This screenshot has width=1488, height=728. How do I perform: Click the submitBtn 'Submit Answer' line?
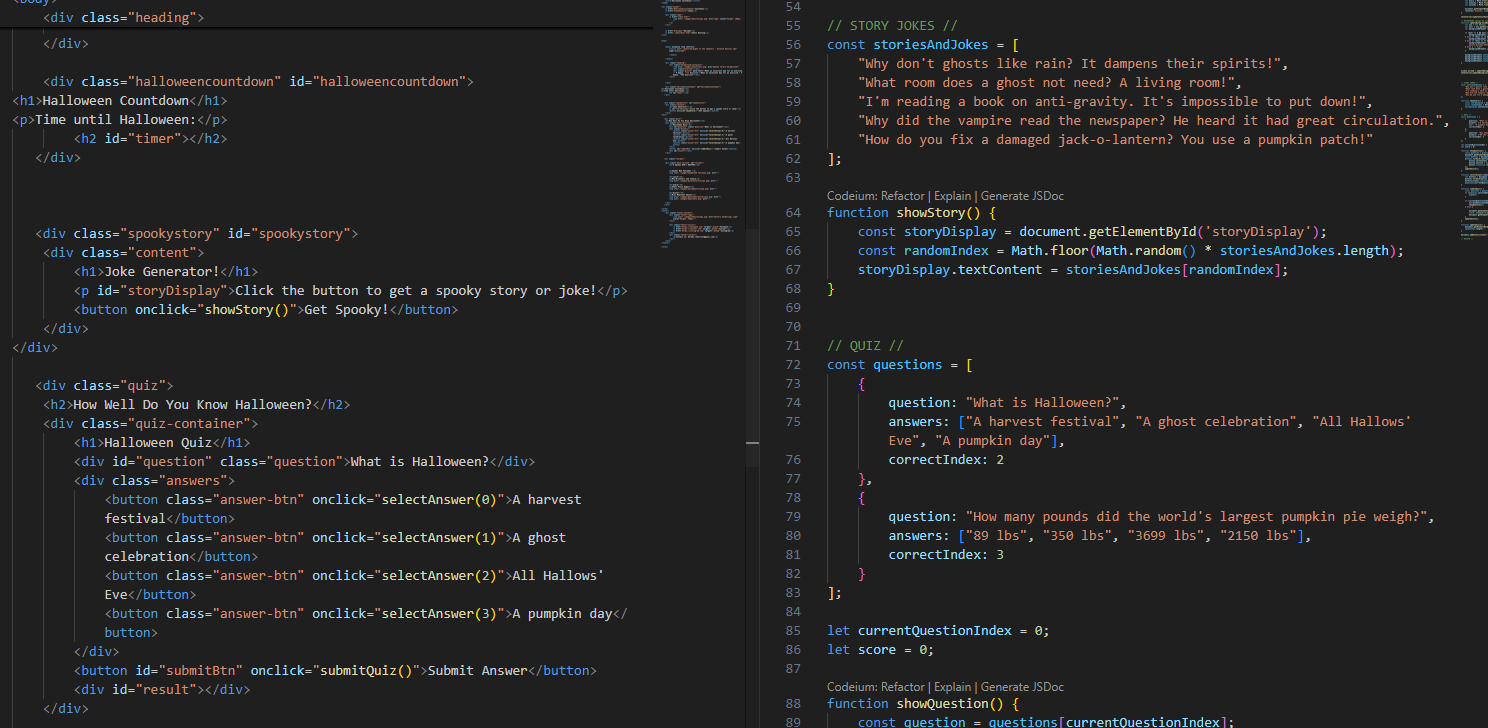(335, 671)
